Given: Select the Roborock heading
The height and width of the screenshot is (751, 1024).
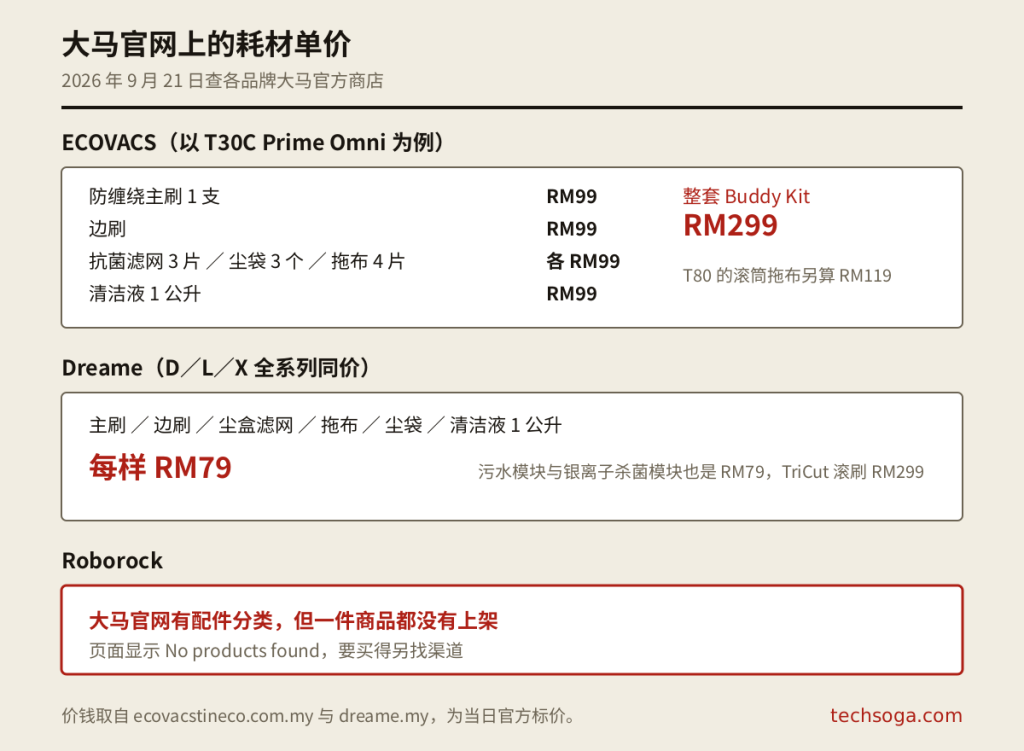Looking at the screenshot, I should (x=112, y=560).
